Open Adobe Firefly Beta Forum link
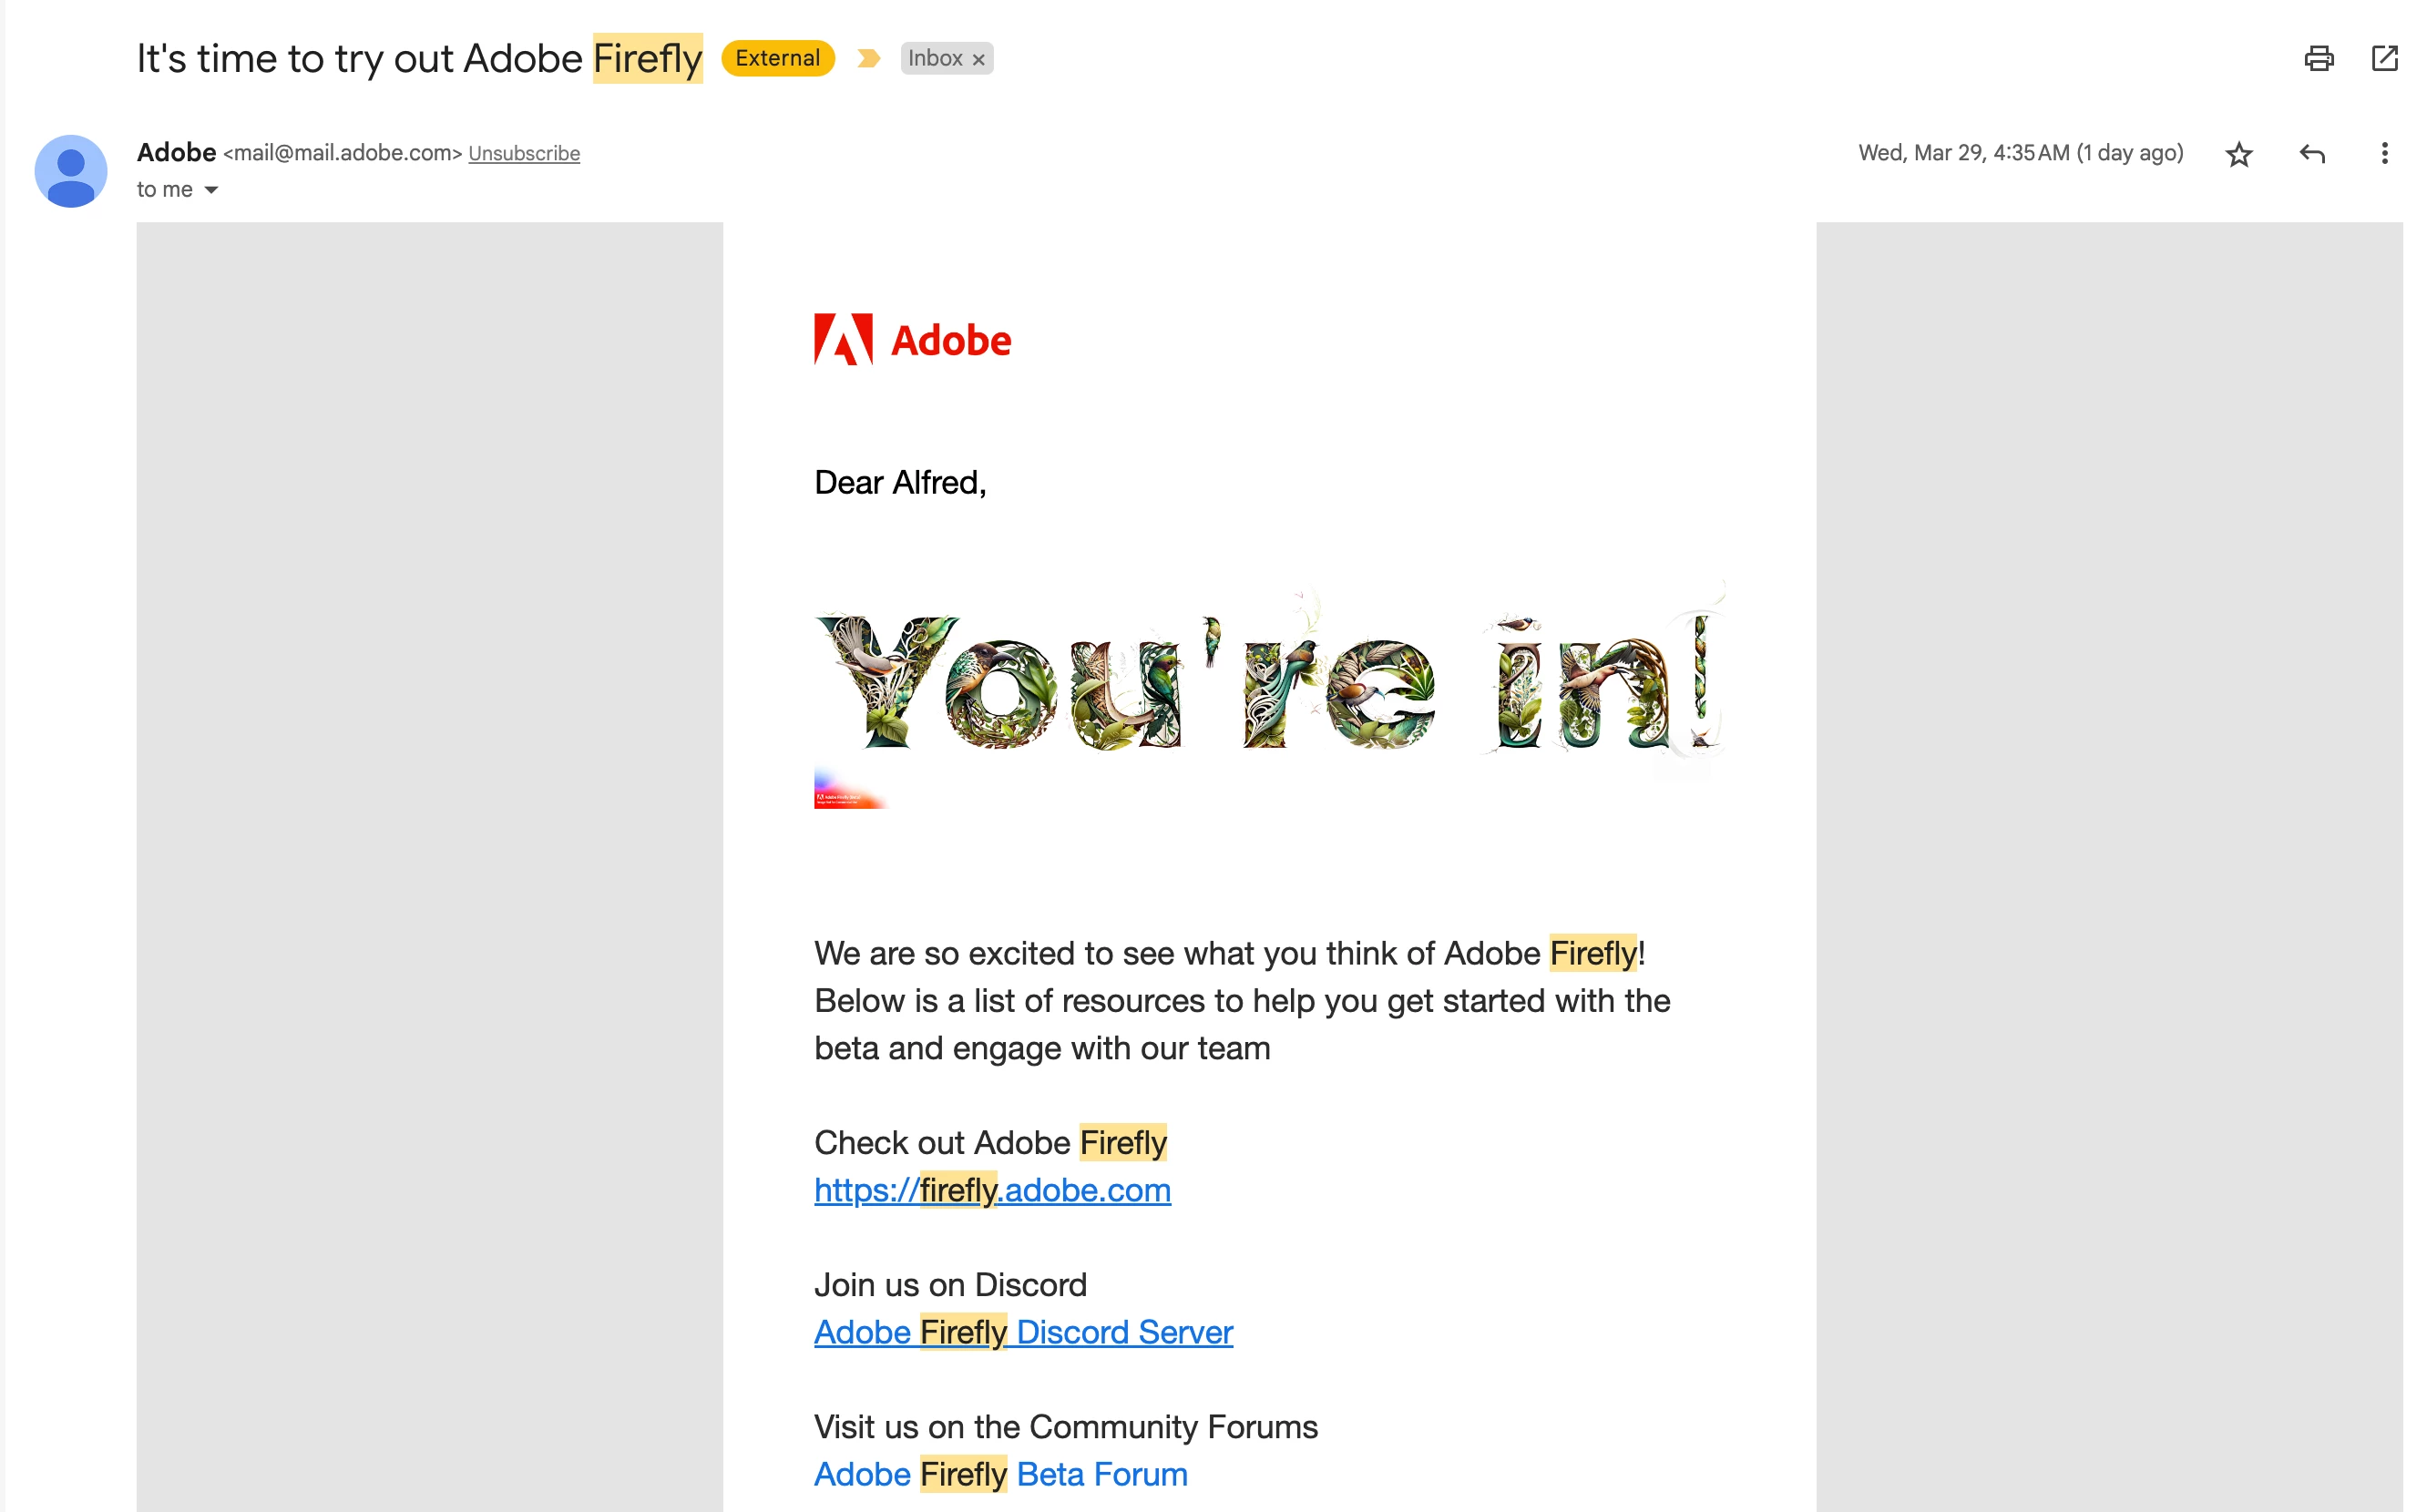Viewport: 2427px width, 1512px height. (1000, 1474)
